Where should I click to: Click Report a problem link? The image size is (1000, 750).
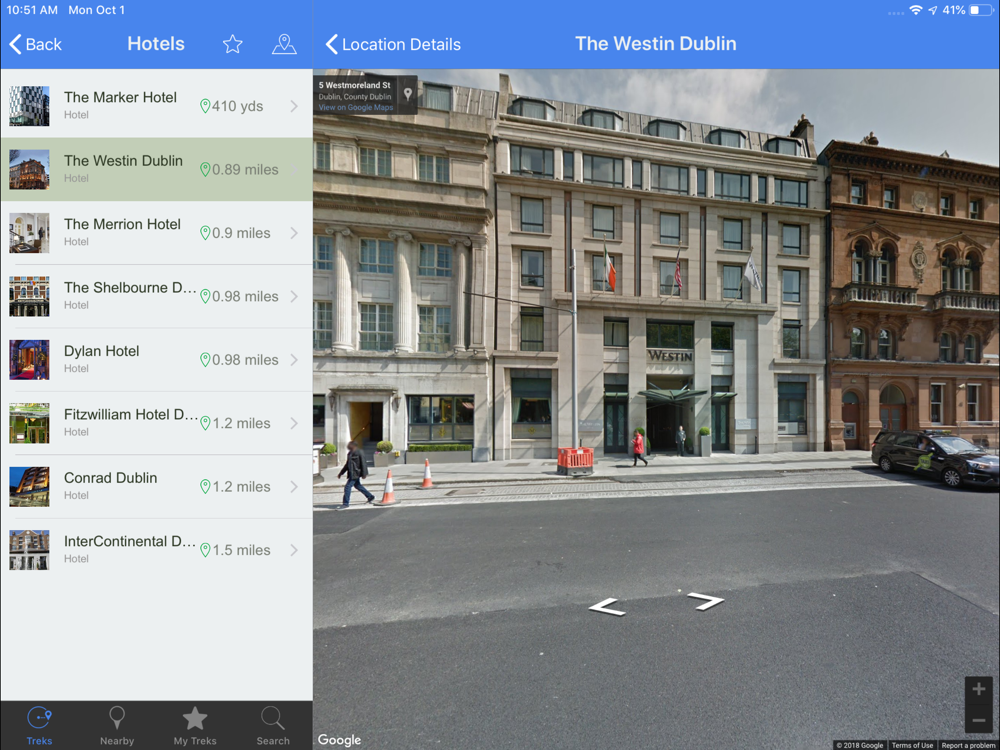pyautogui.click(x=967, y=745)
